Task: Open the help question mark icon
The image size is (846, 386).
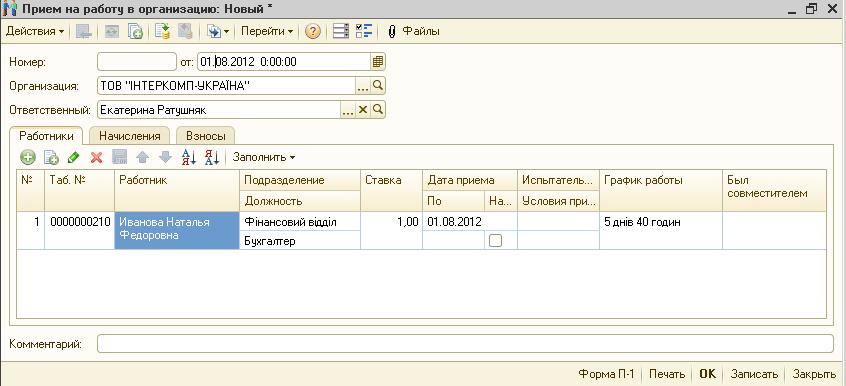Action: [312, 31]
